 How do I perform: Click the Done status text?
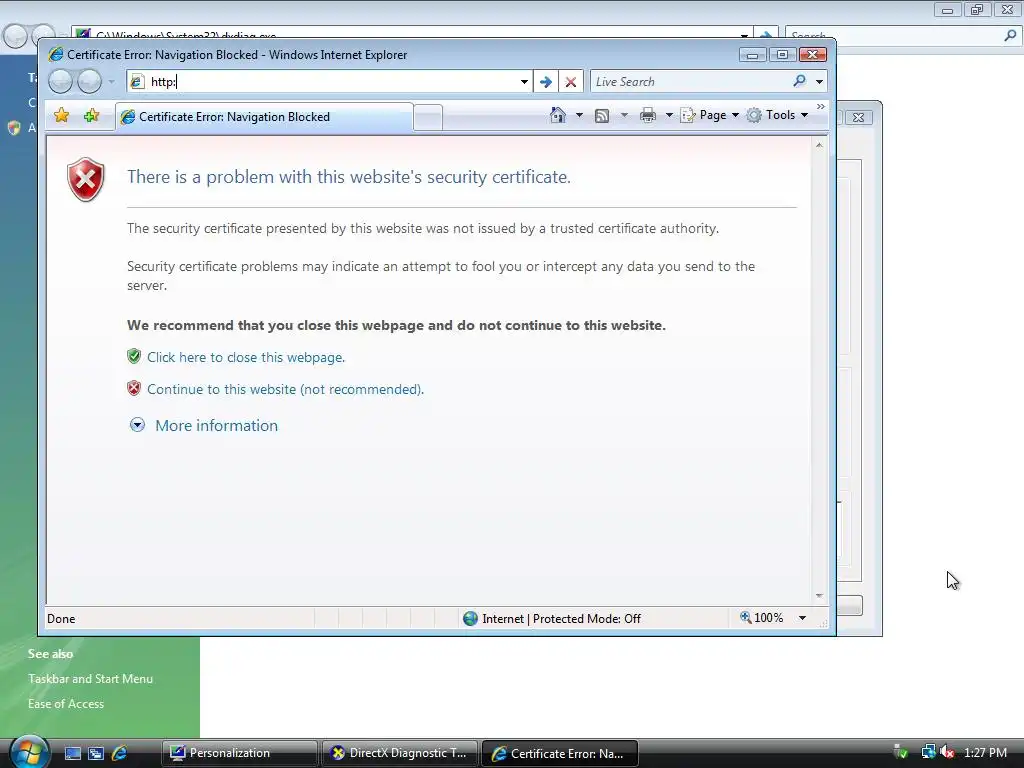(61, 619)
